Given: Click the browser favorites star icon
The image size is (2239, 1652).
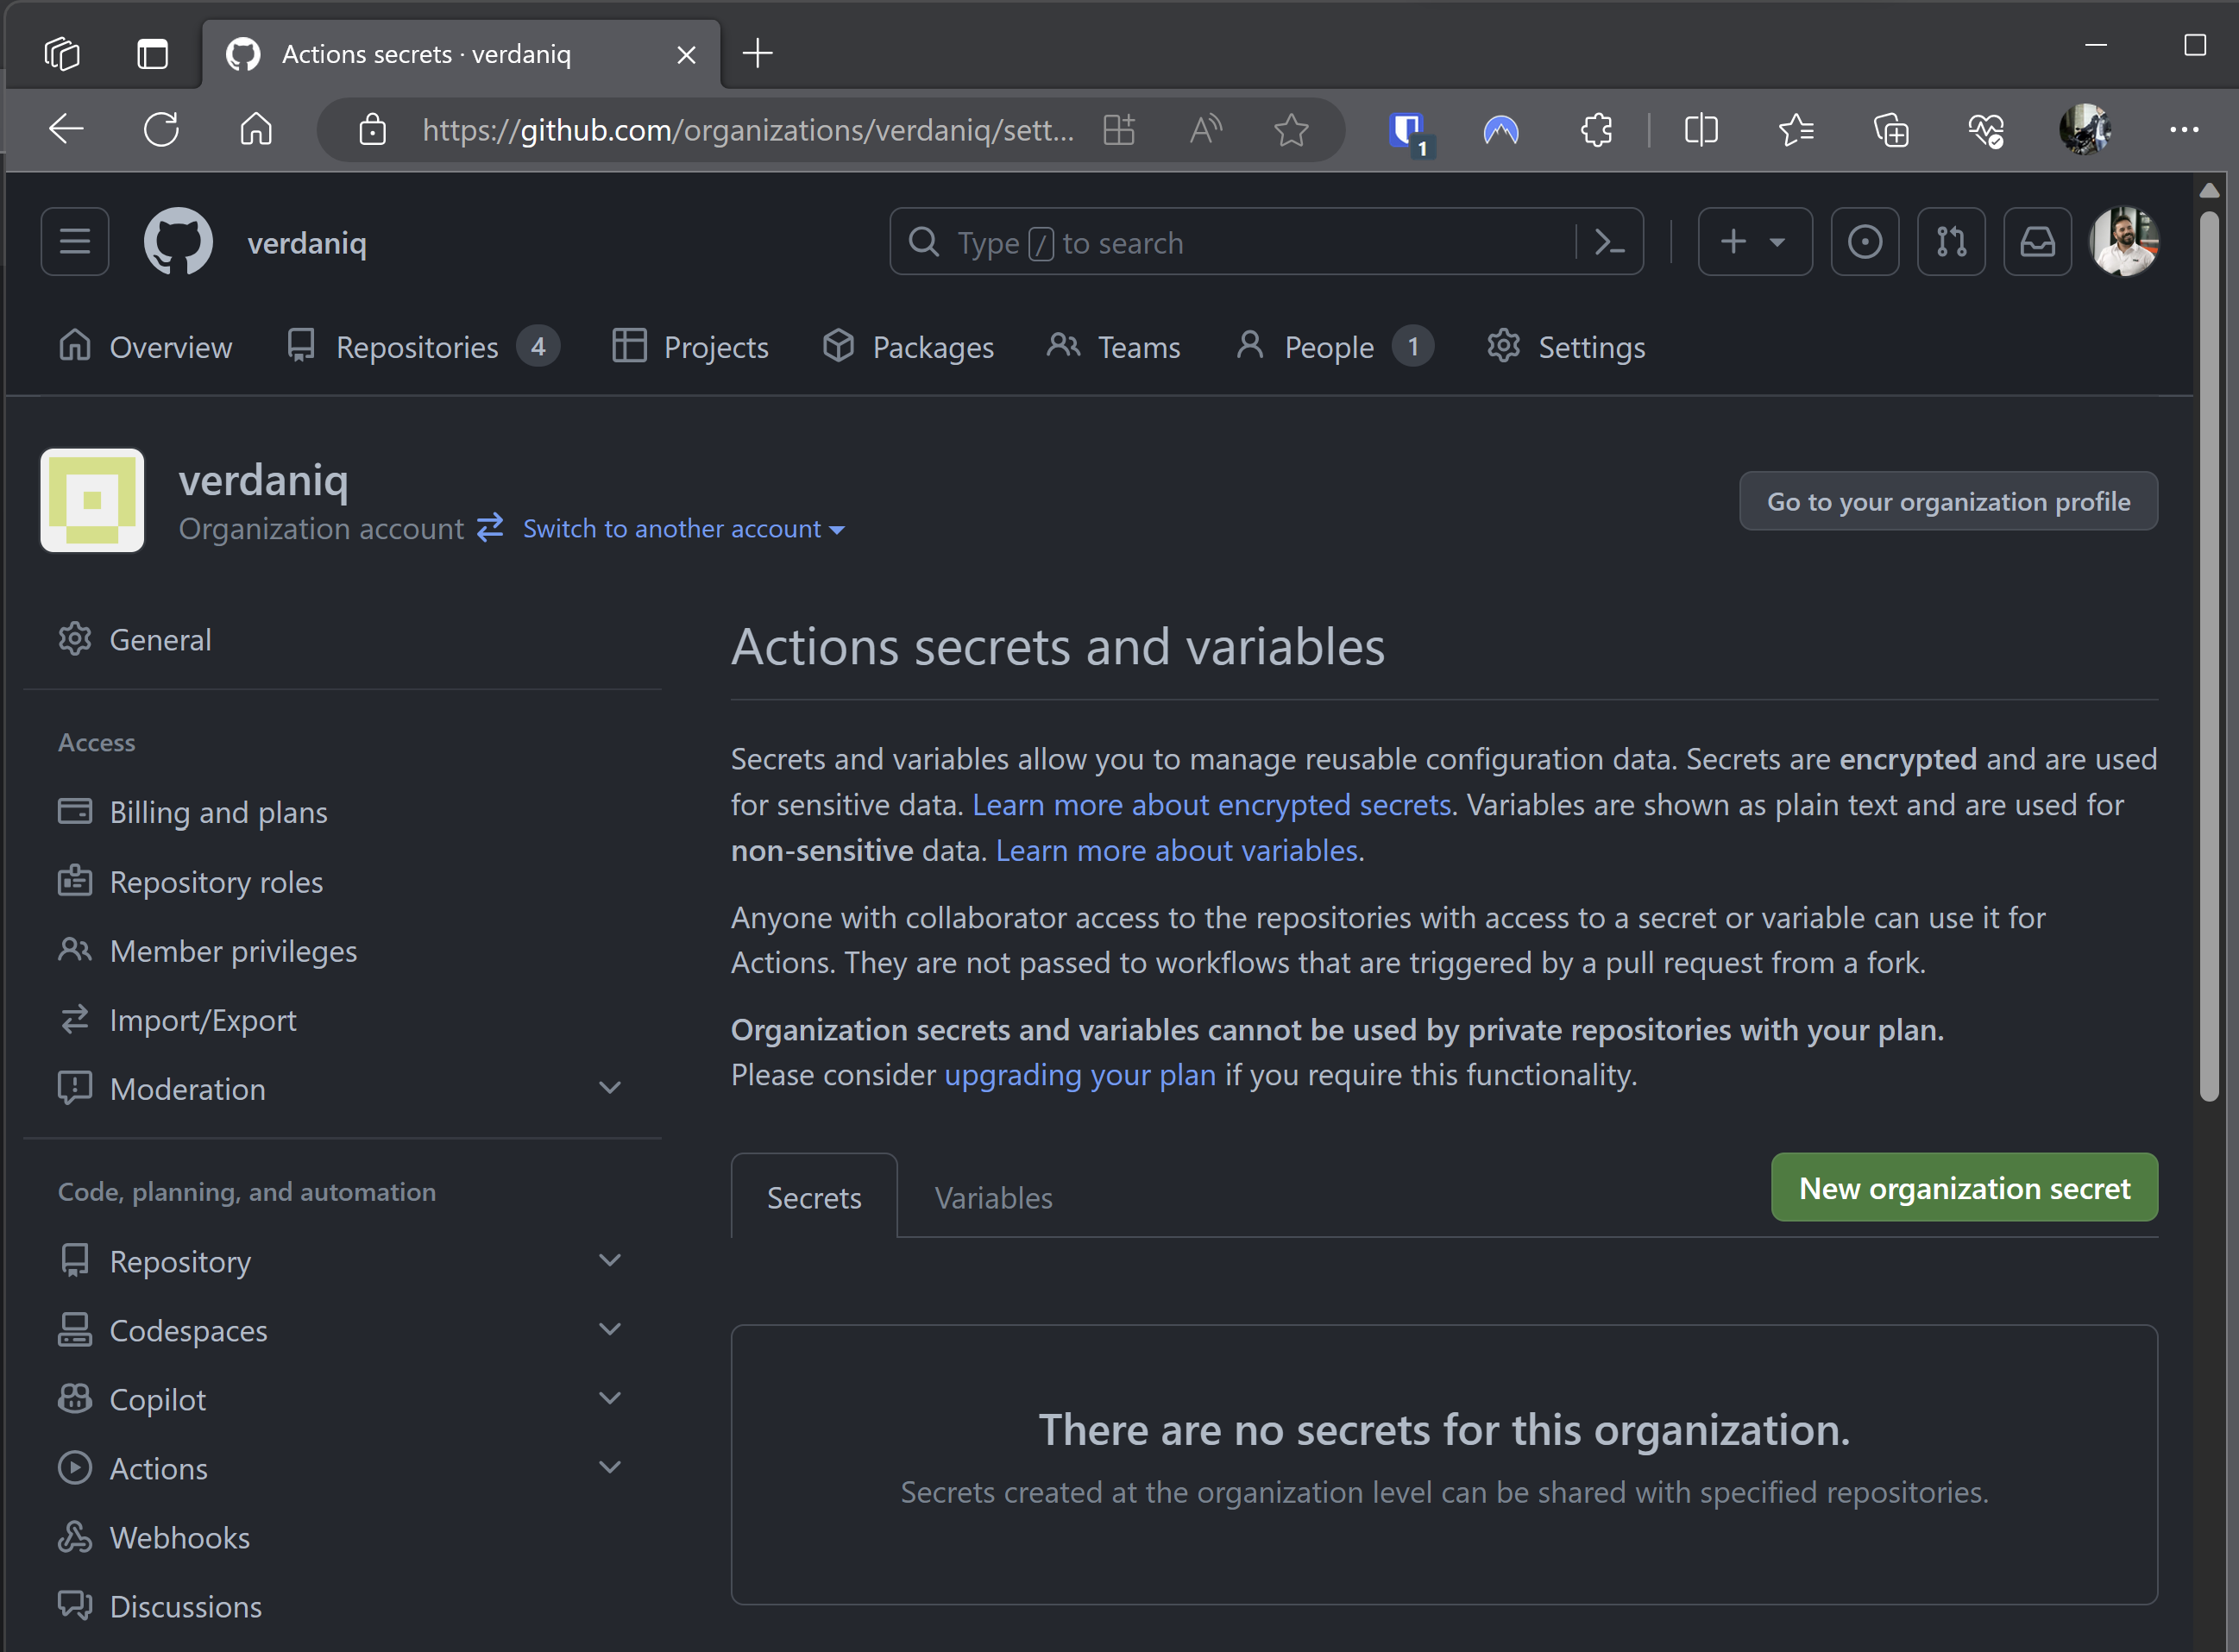Looking at the screenshot, I should (1291, 130).
